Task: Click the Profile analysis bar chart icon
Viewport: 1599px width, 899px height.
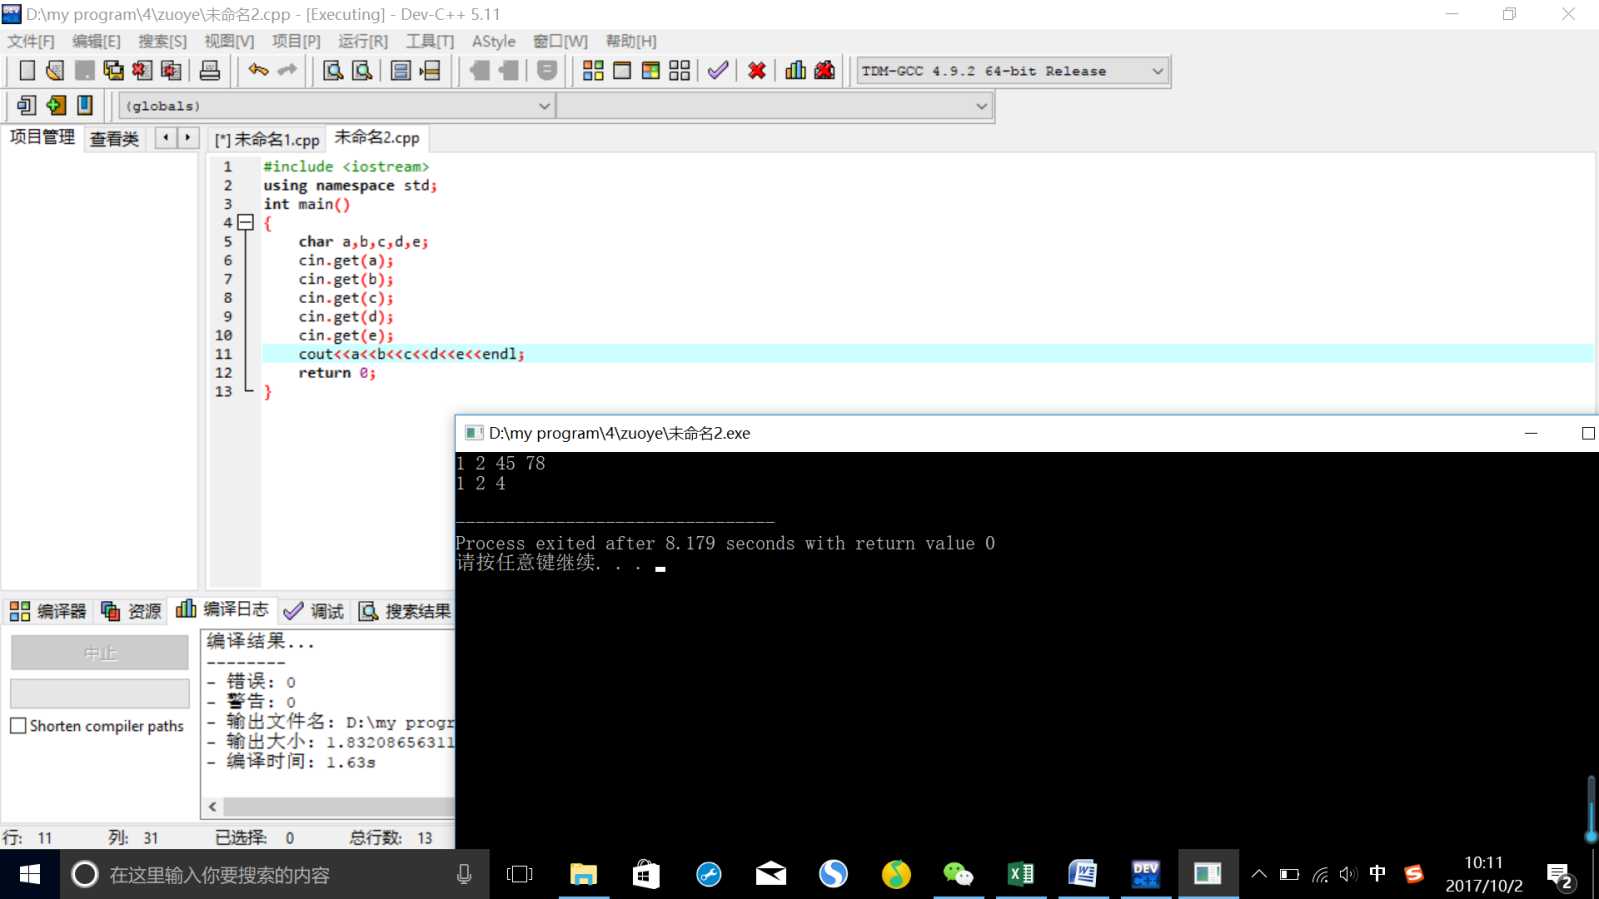Action: (796, 70)
